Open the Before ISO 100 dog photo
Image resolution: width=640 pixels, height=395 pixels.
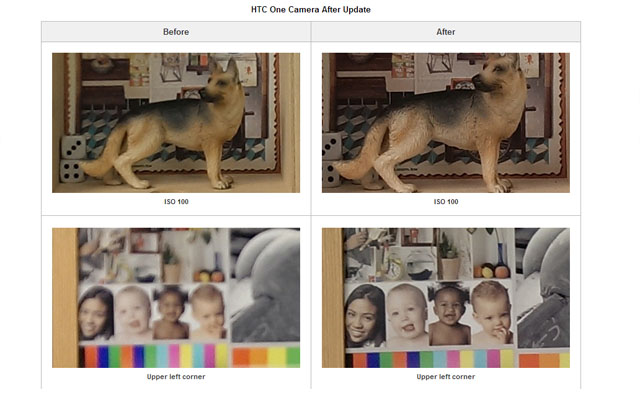point(176,122)
